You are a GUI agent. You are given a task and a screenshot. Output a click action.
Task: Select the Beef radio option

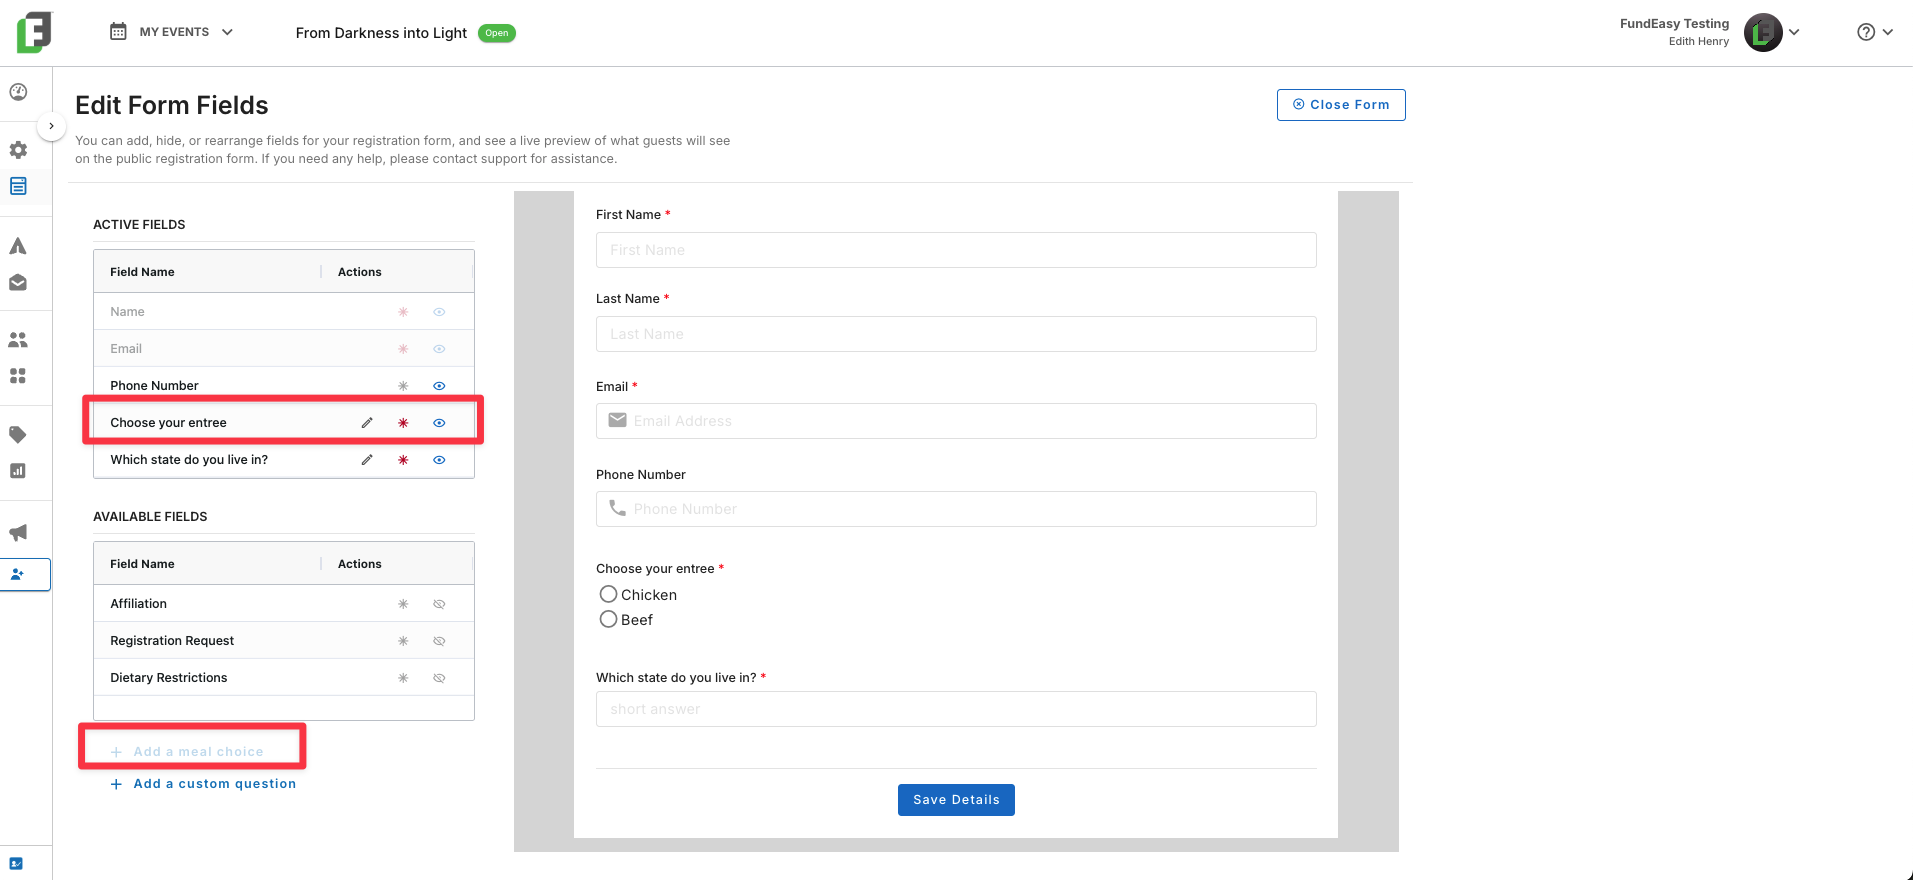click(x=608, y=619)
